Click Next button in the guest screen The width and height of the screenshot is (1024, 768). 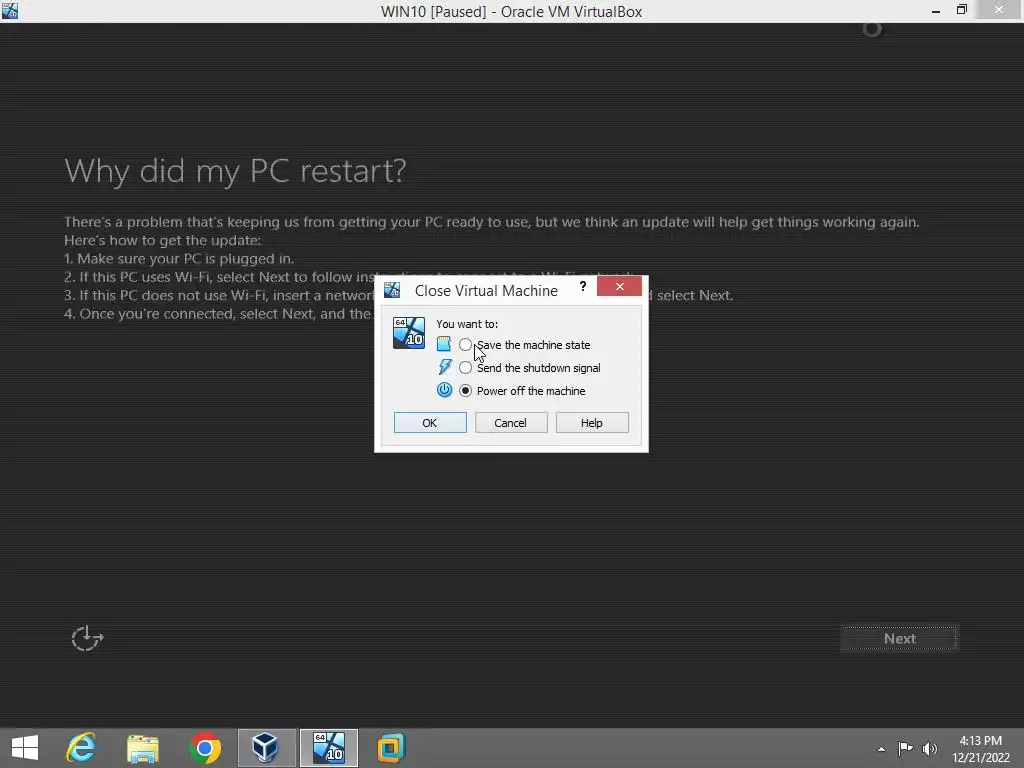coord(899,639)
